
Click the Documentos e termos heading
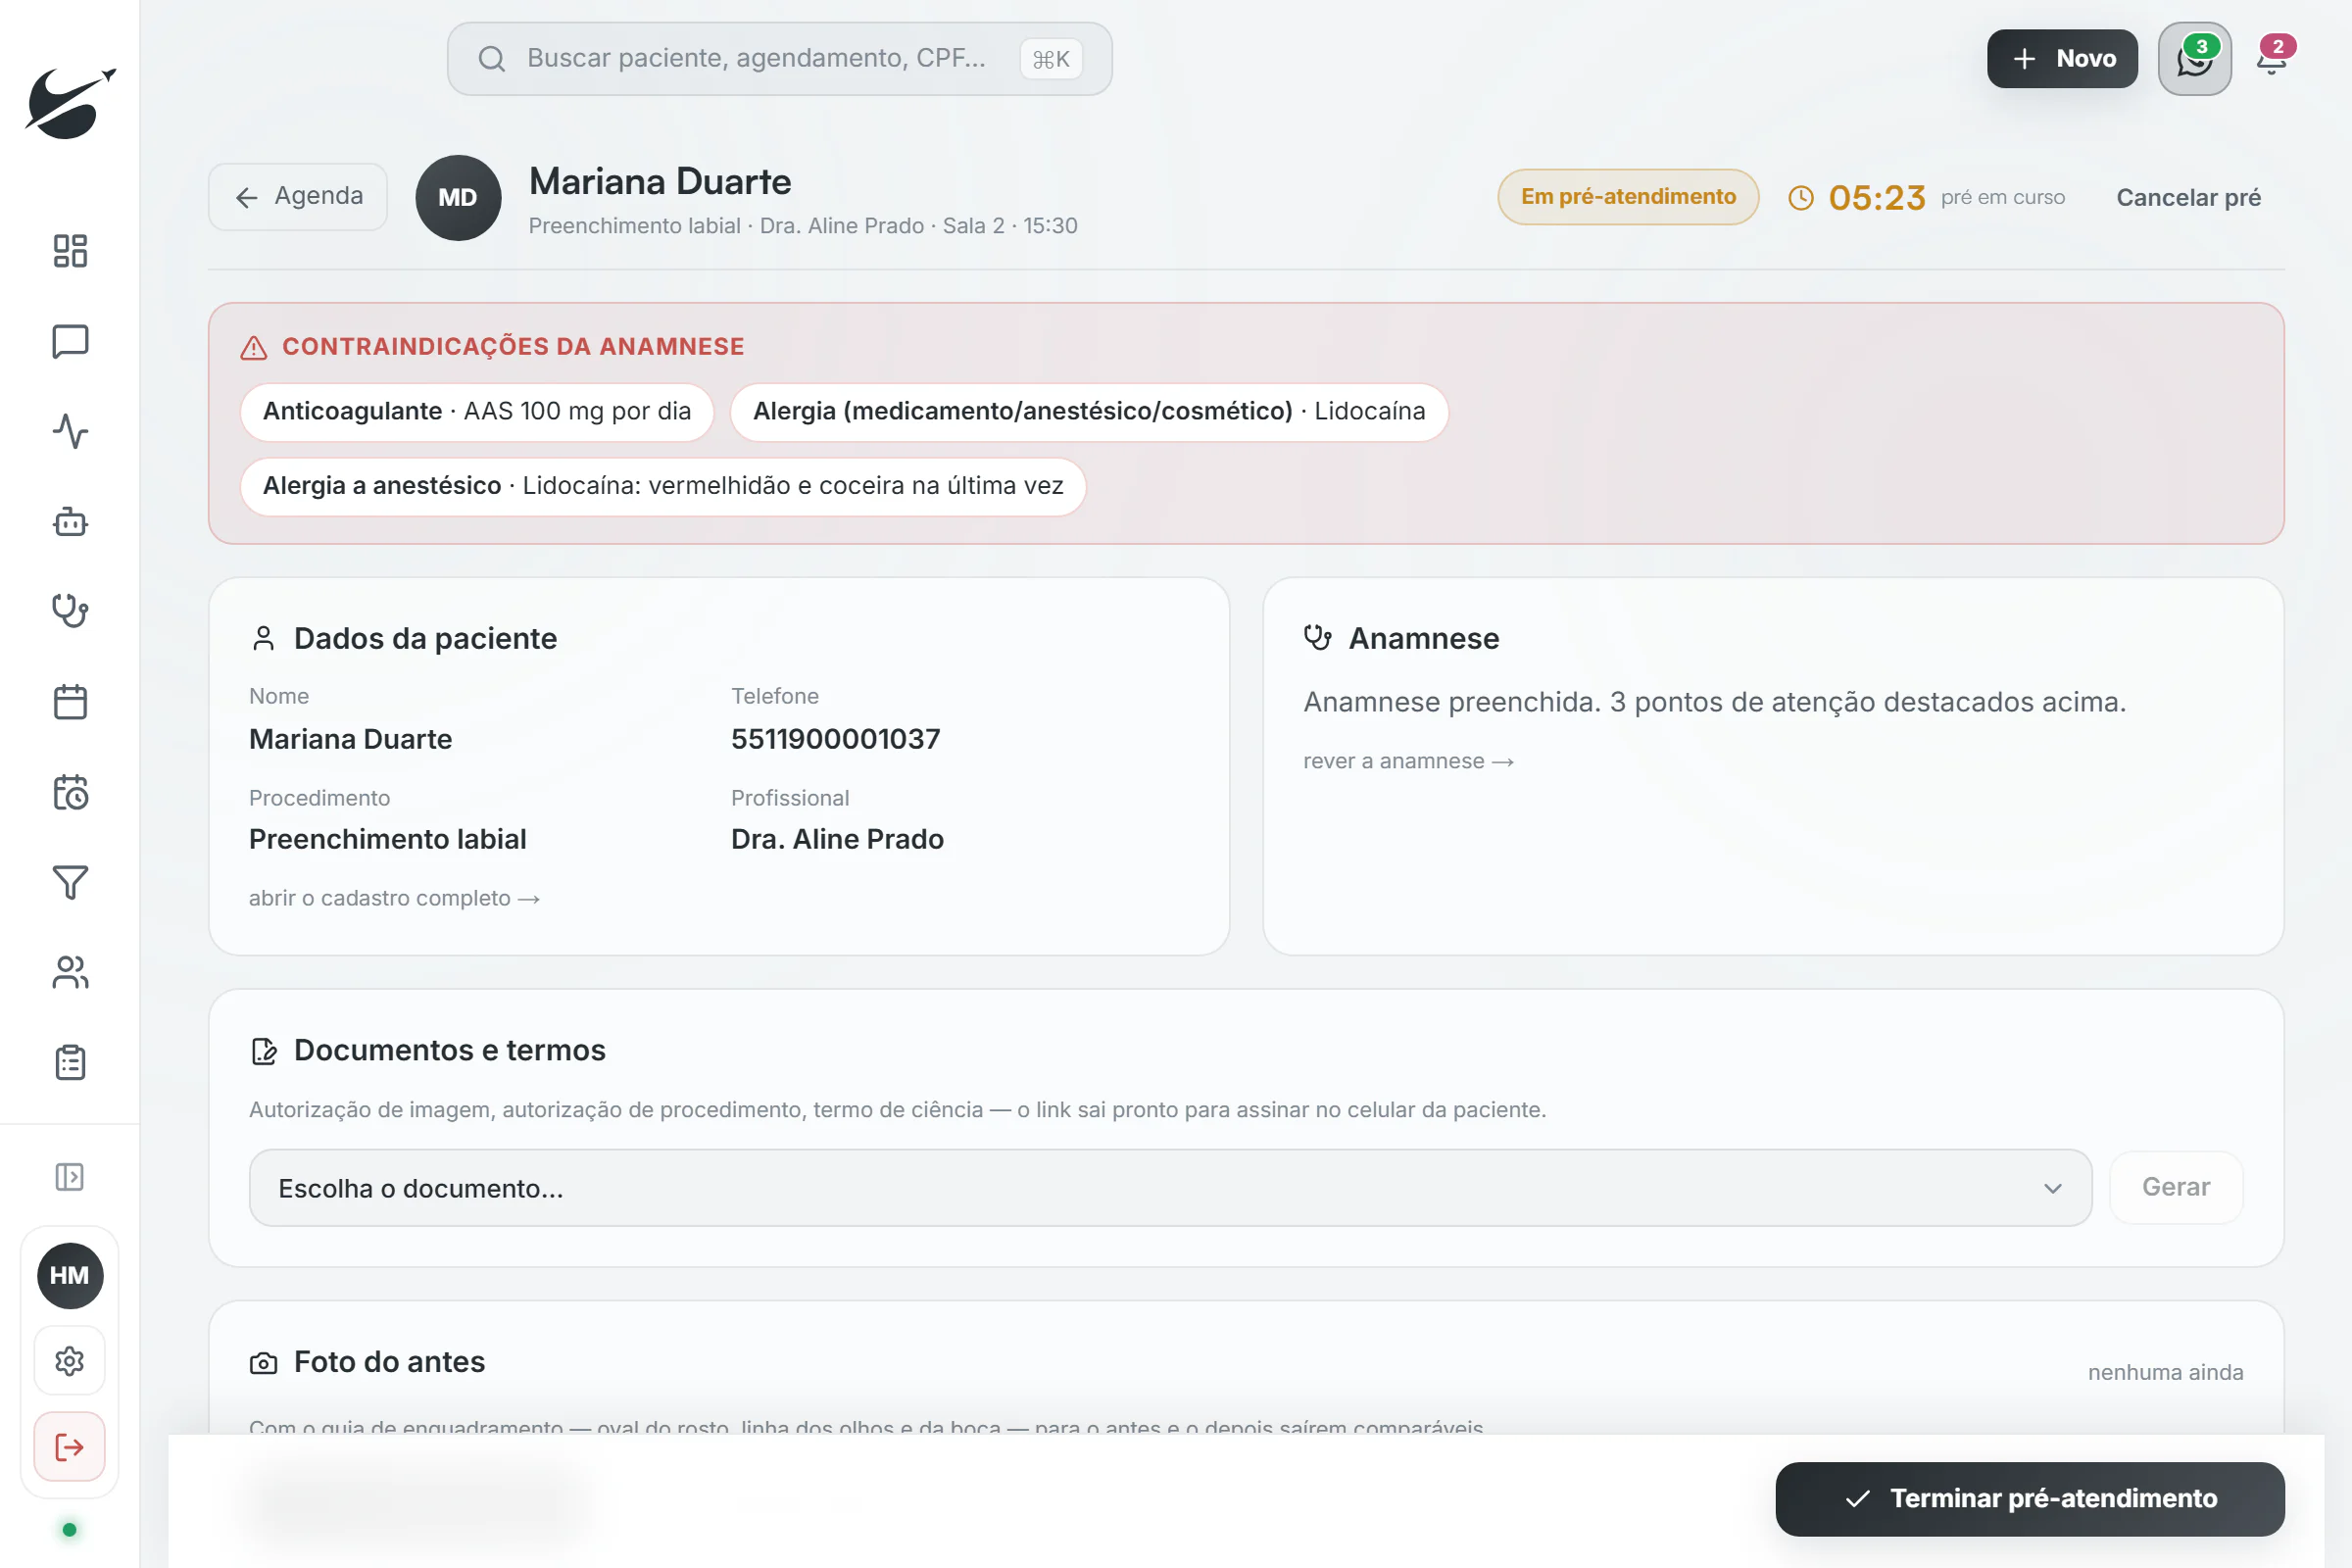tap(449, 1050)
